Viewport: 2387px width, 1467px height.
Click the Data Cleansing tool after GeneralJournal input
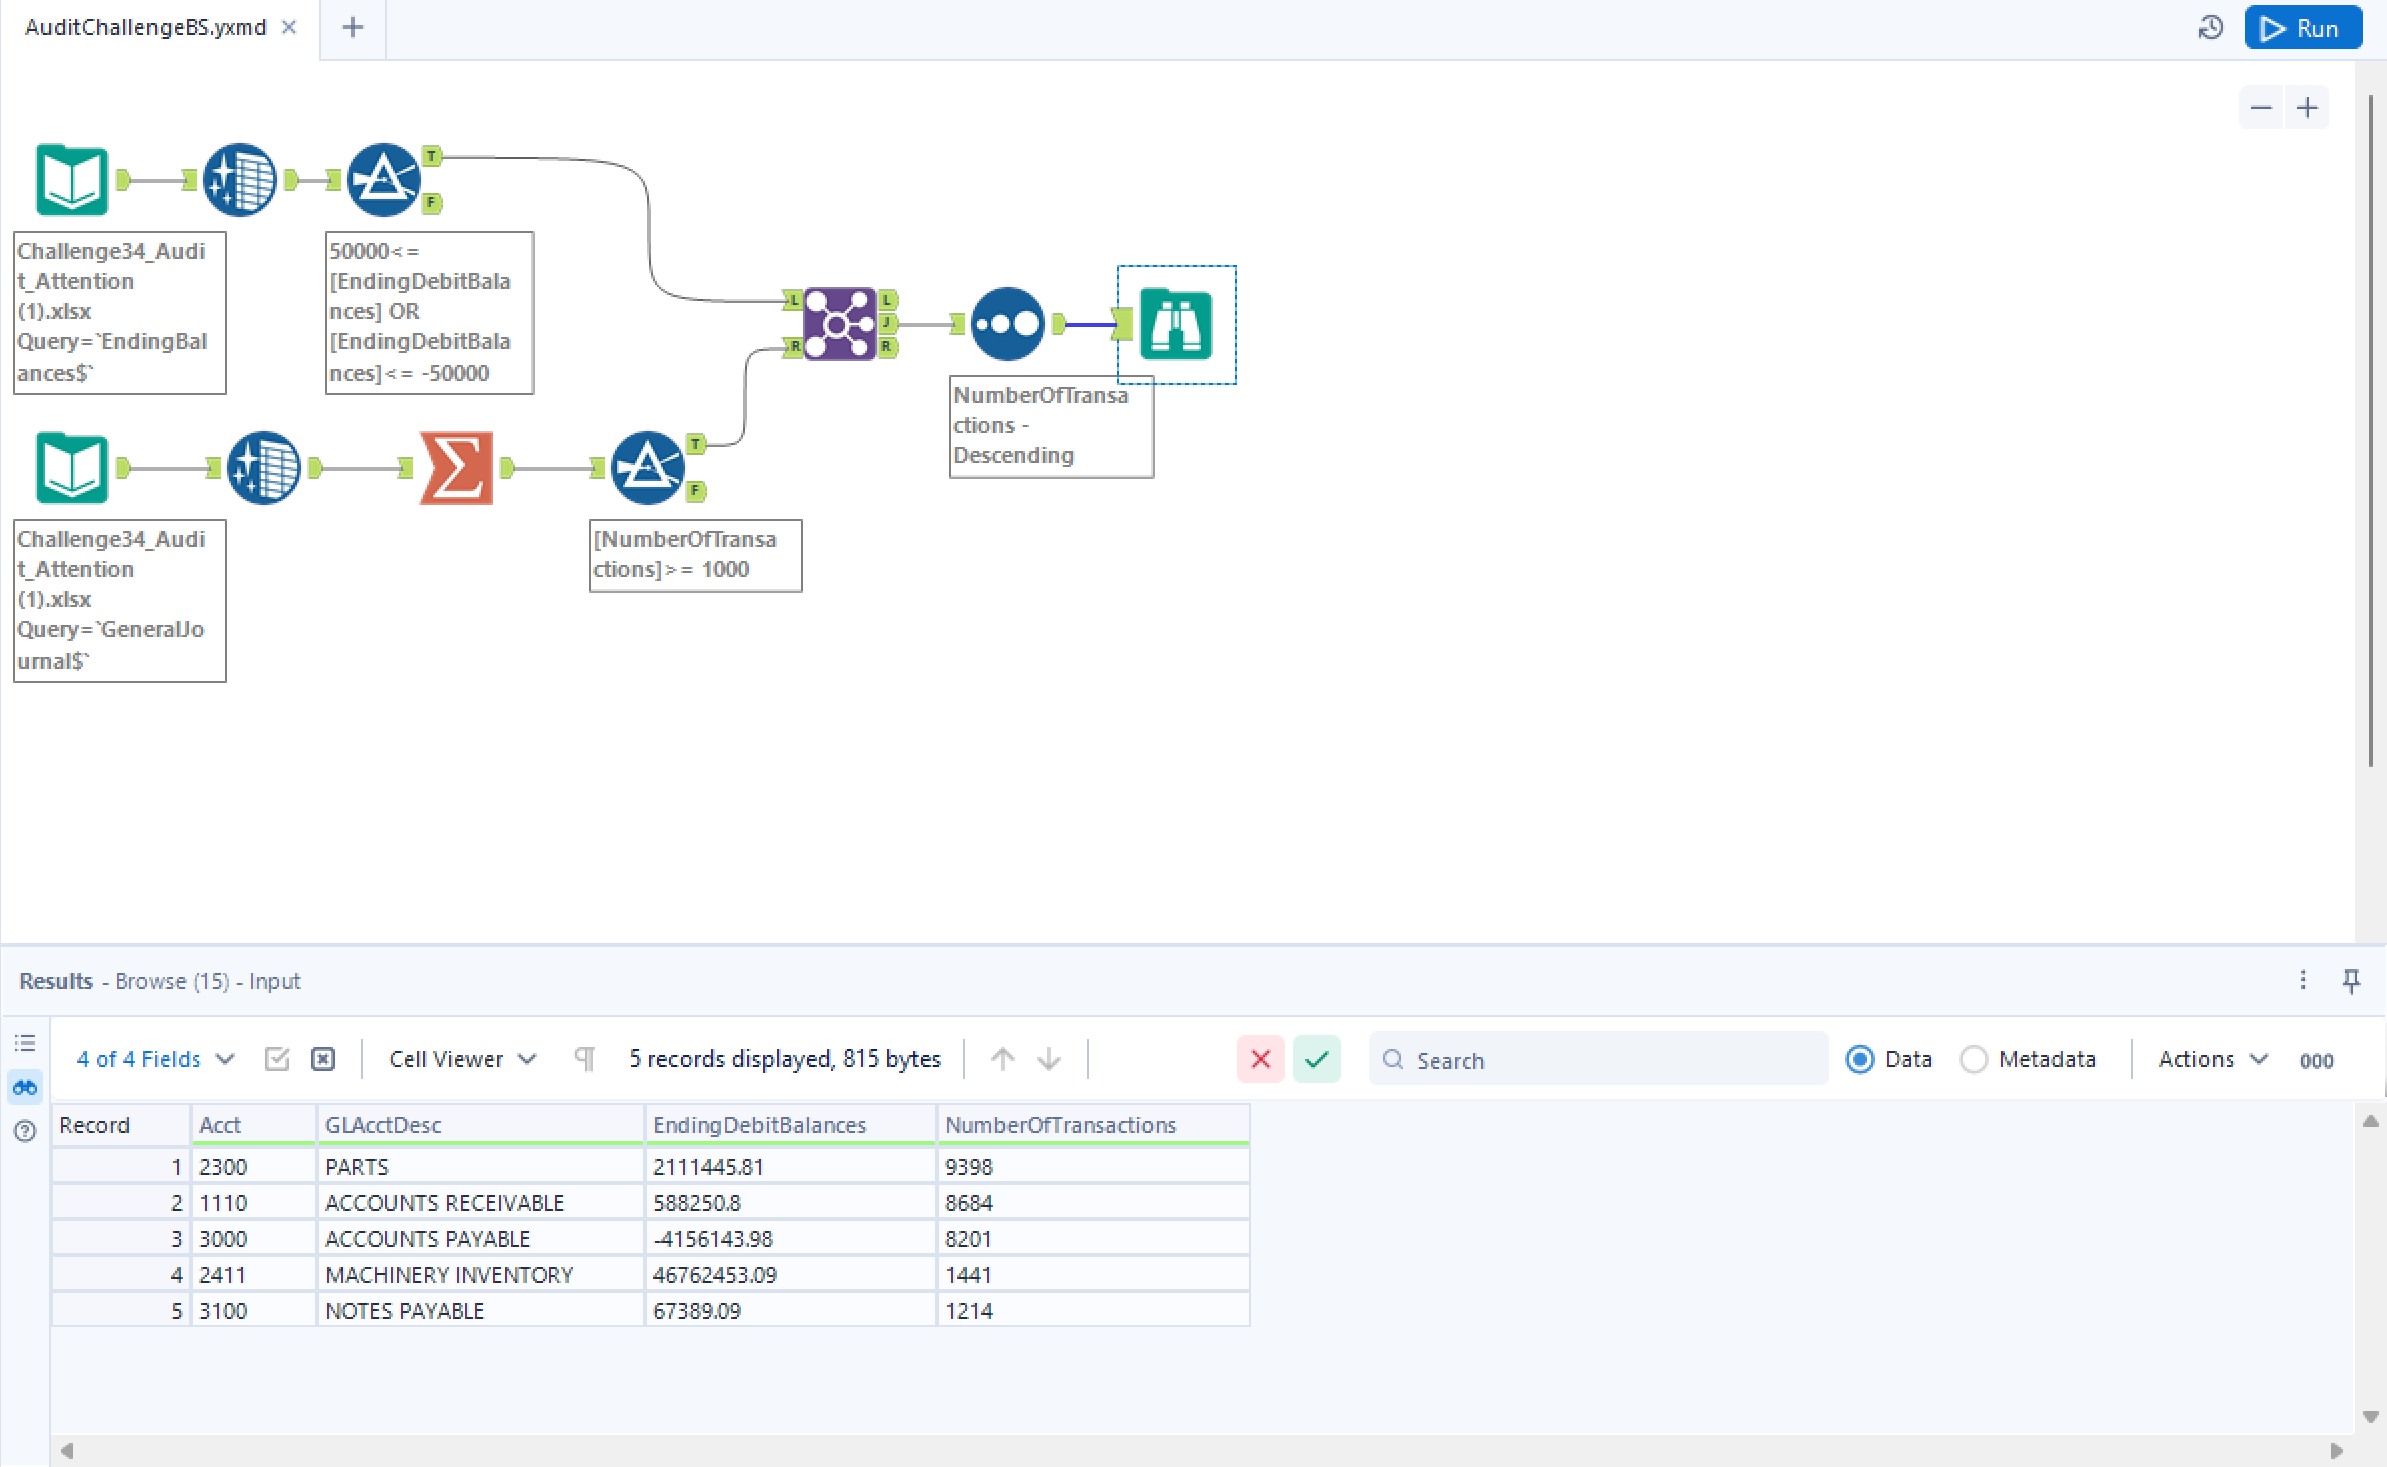tap(264, 467)
